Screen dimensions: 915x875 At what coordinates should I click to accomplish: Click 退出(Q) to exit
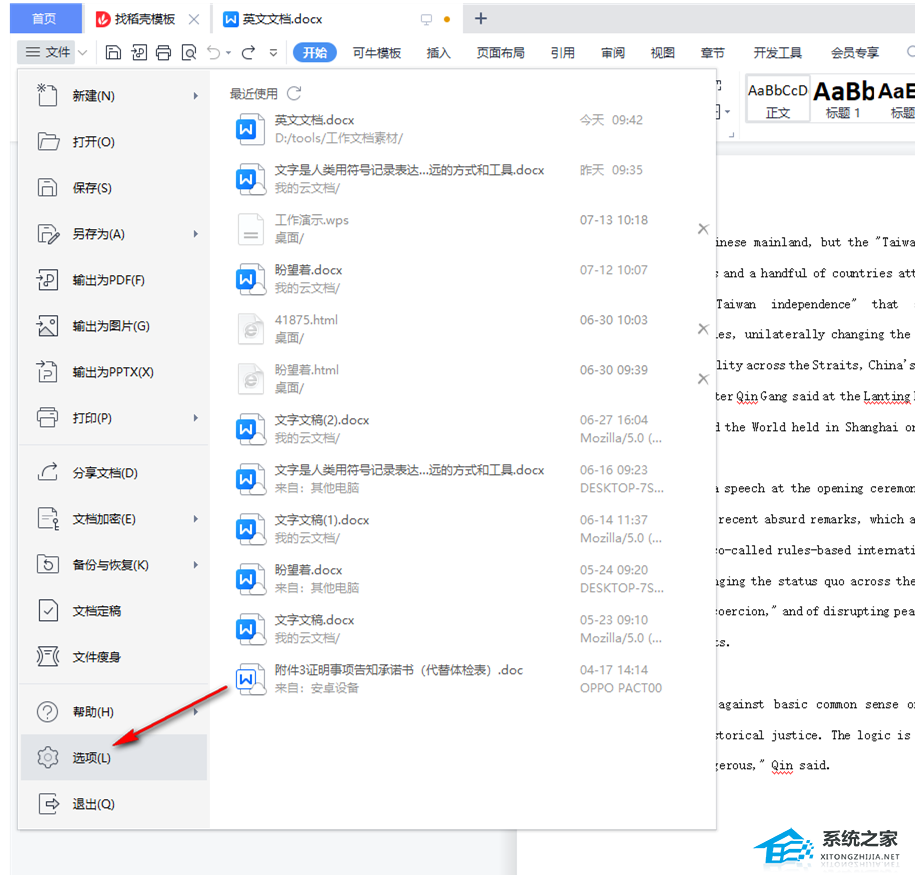[114, 804]
